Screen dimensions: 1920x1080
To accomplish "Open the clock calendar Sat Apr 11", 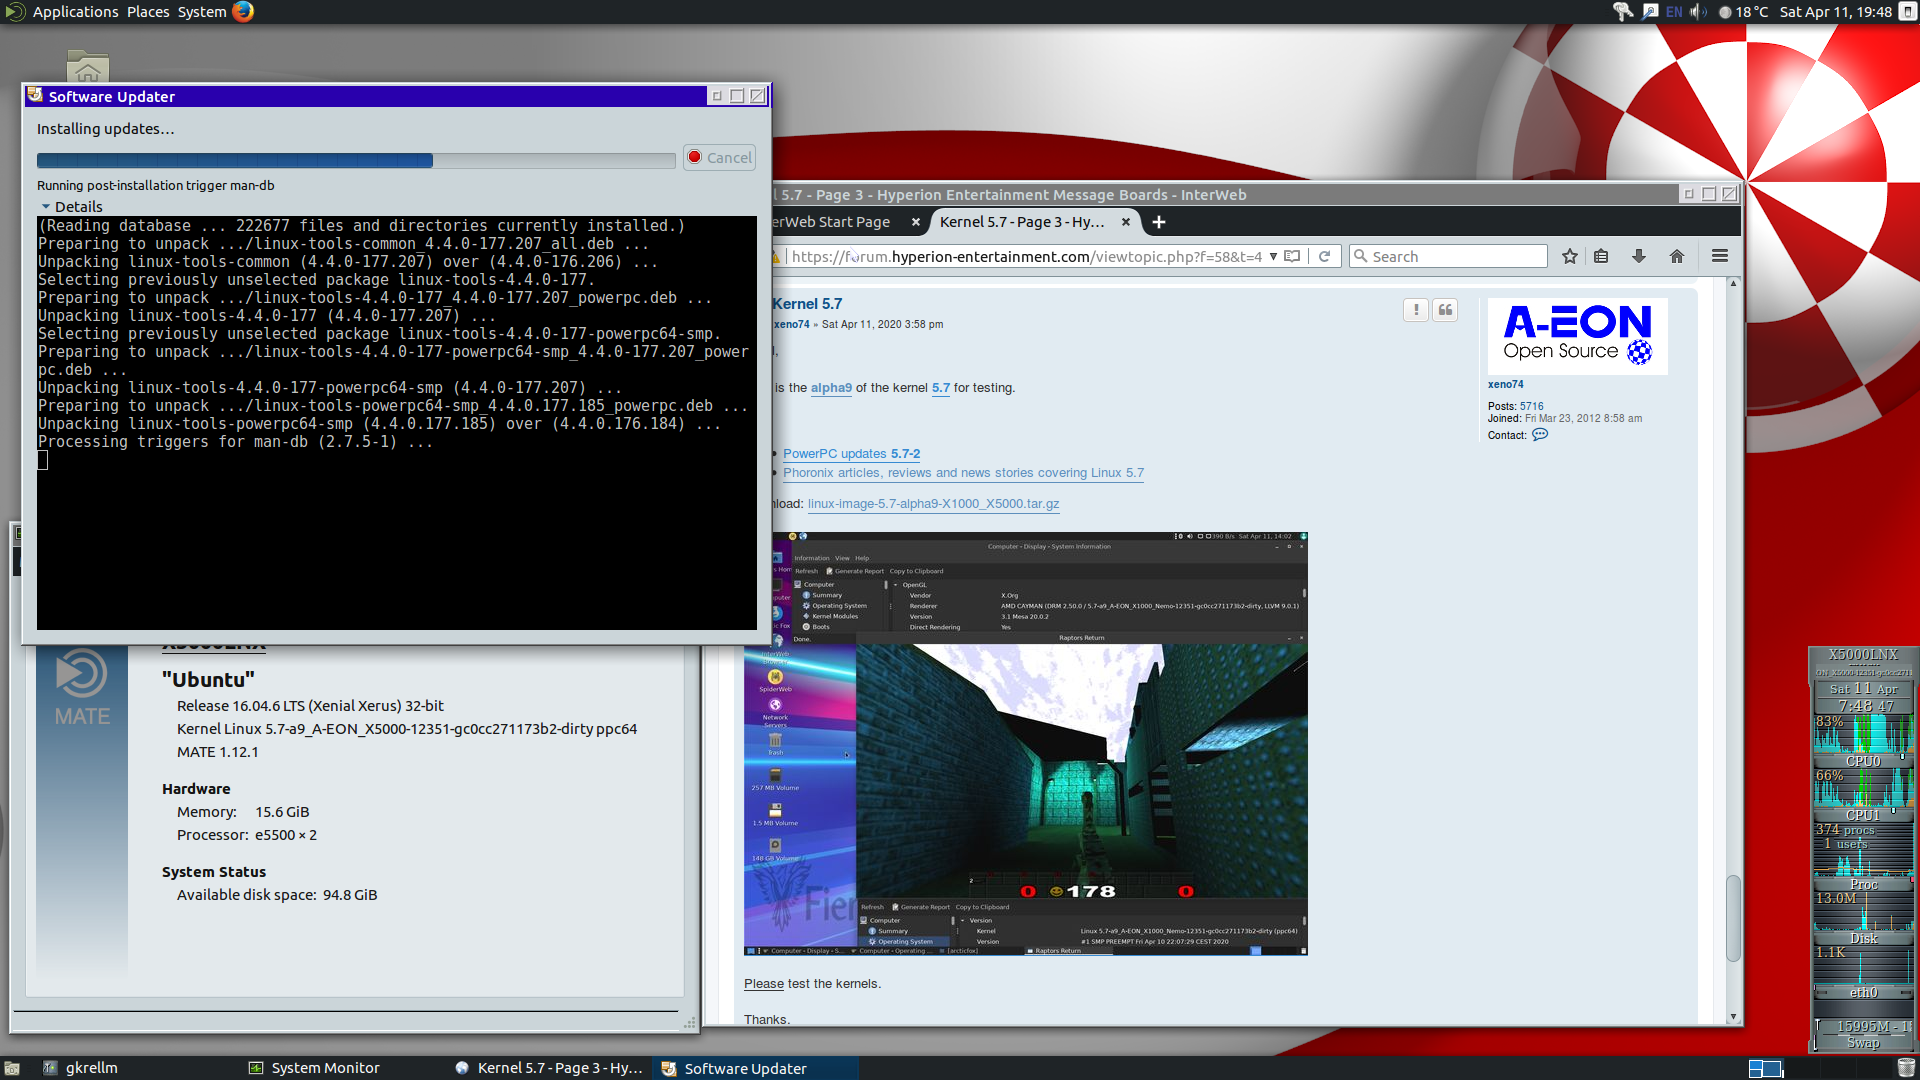I will pos(1835,12).
